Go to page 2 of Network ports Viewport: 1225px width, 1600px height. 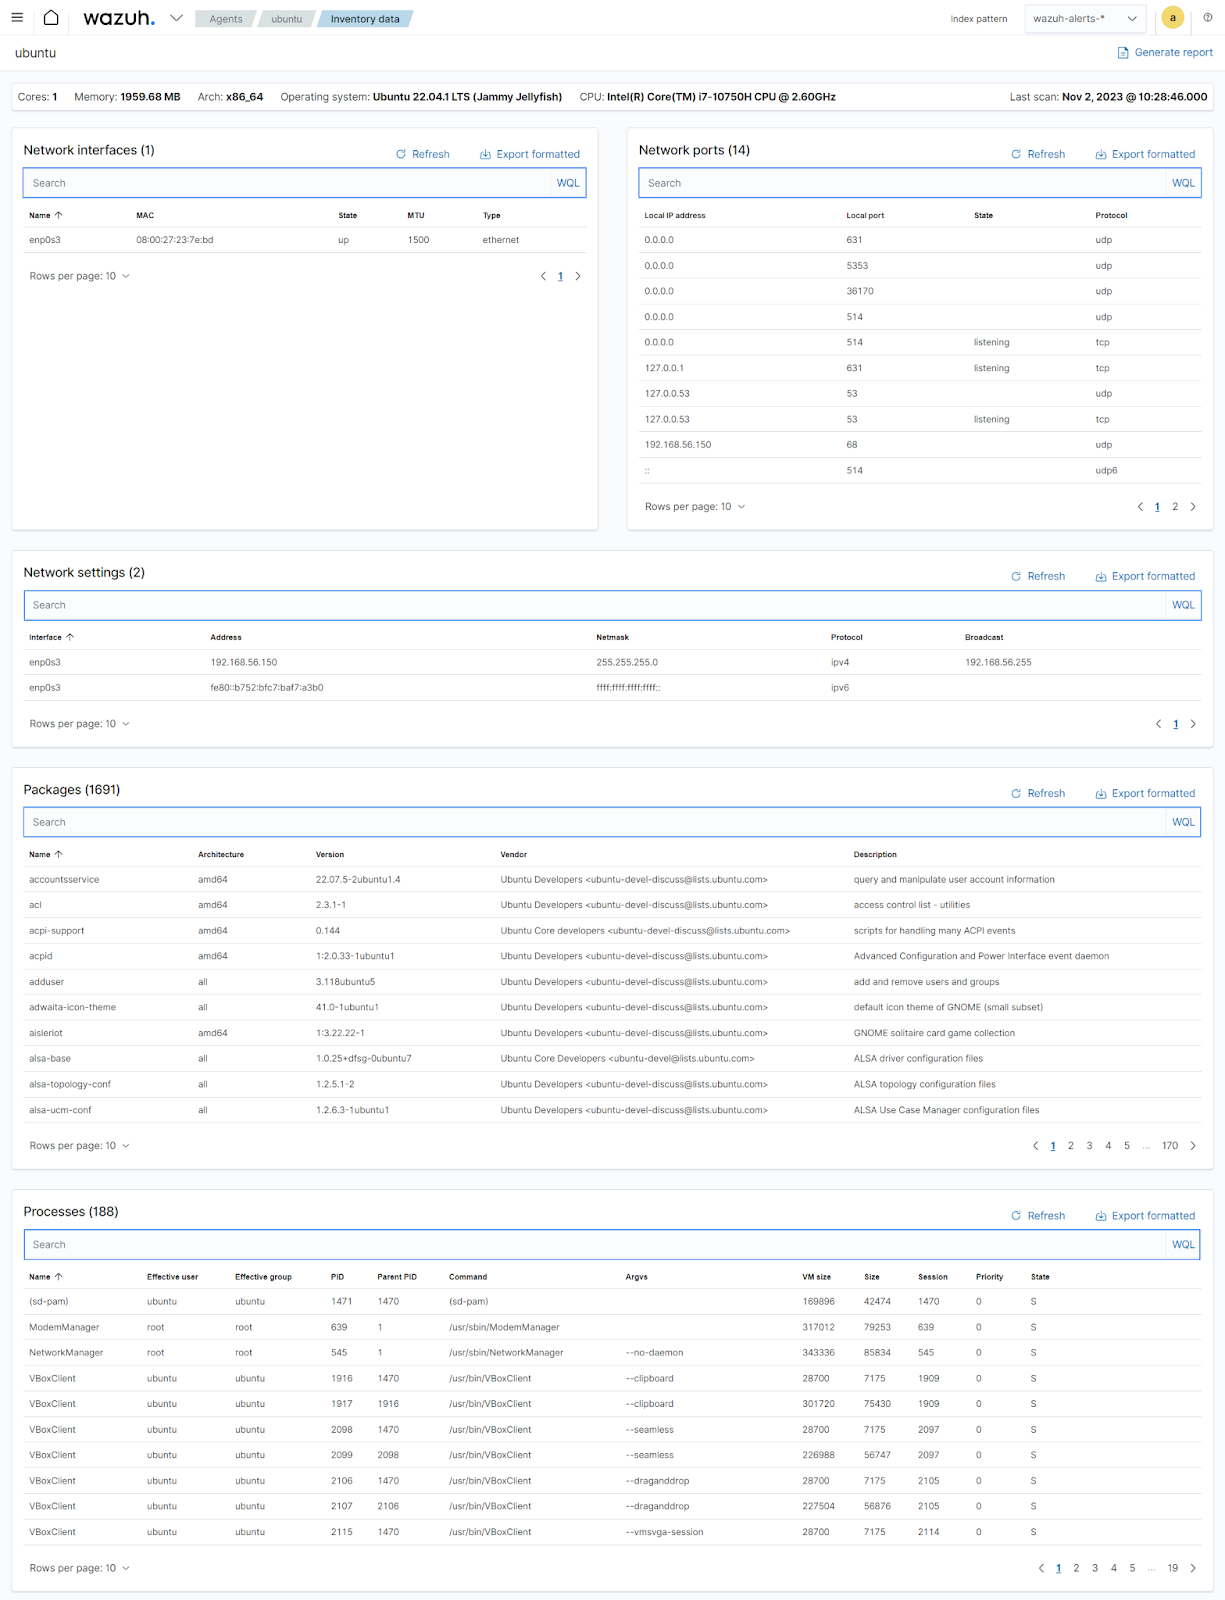pos(1175,507)
